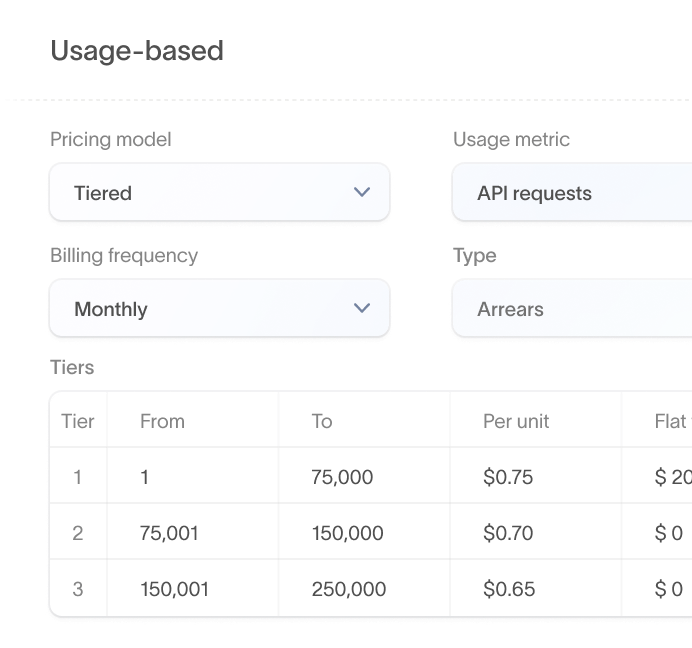Open the Pricing model dropdown

pyautogui.click(x=219, y=193)
